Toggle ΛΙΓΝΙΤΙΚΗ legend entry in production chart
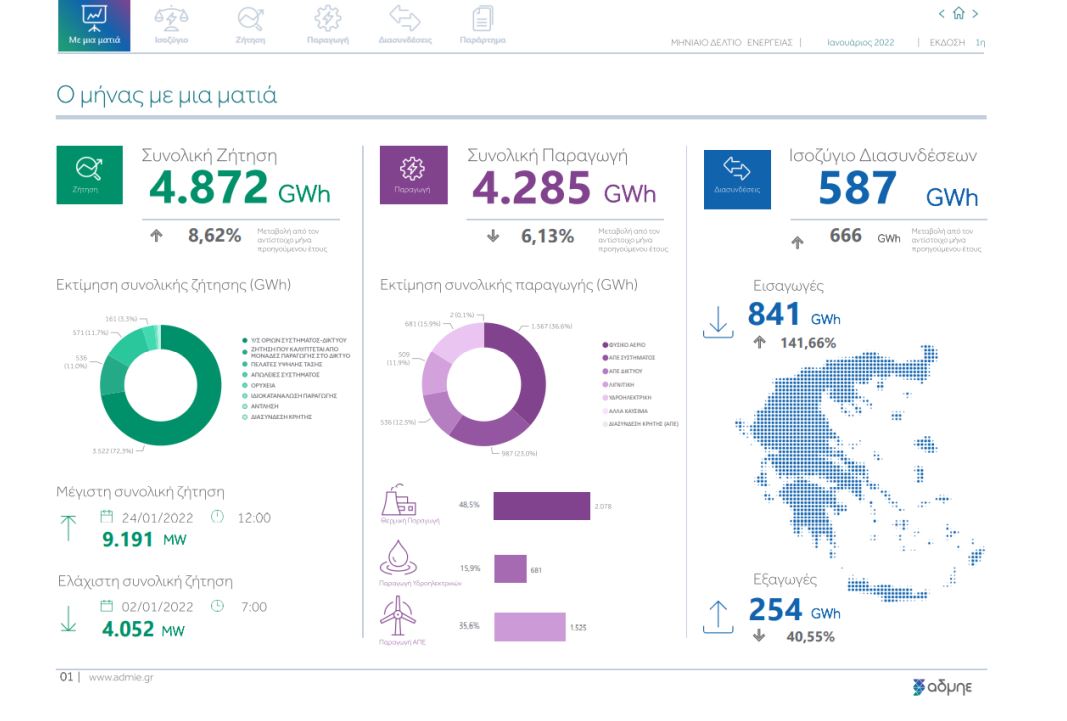The width and height of the screenshot is (1067, 721). (625, 383)
